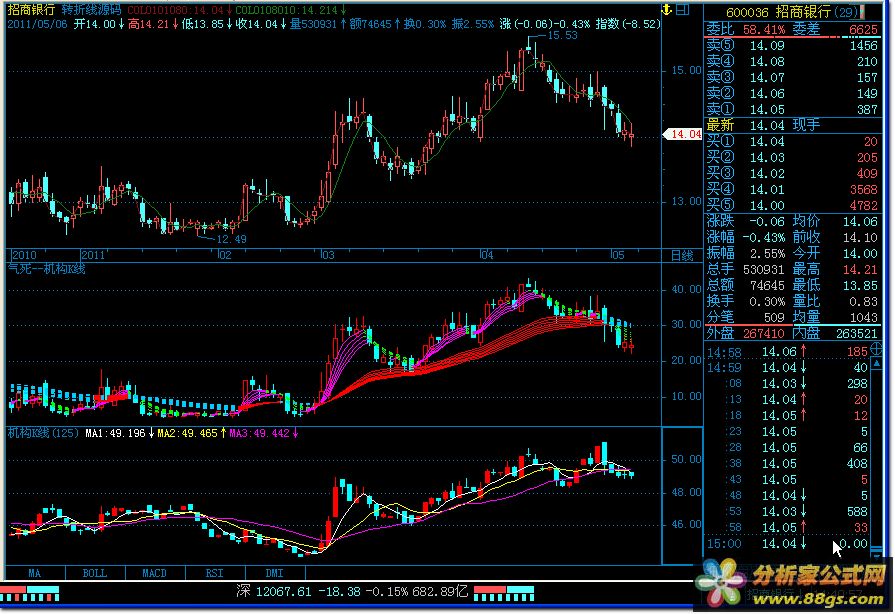Click the 外盘 267410 value
895x614 pixels.
(764, 333)
